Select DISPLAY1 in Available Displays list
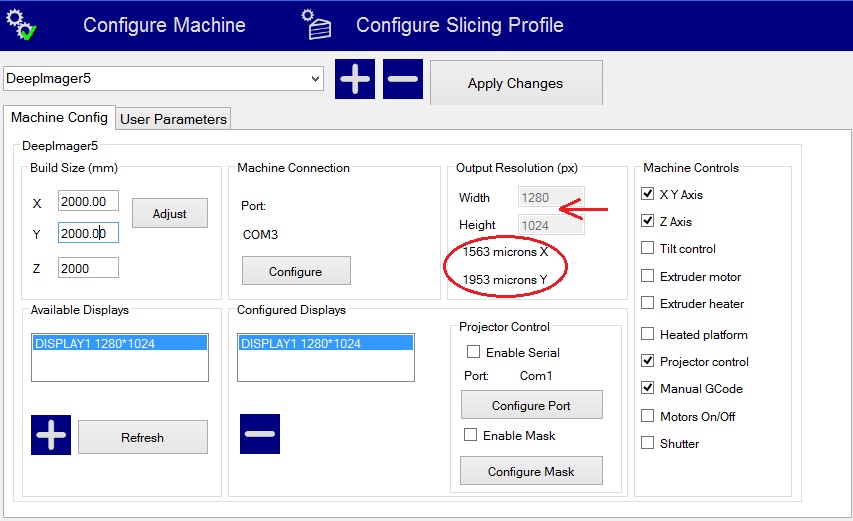Screen dimensions: 853x521 [119, 343]
